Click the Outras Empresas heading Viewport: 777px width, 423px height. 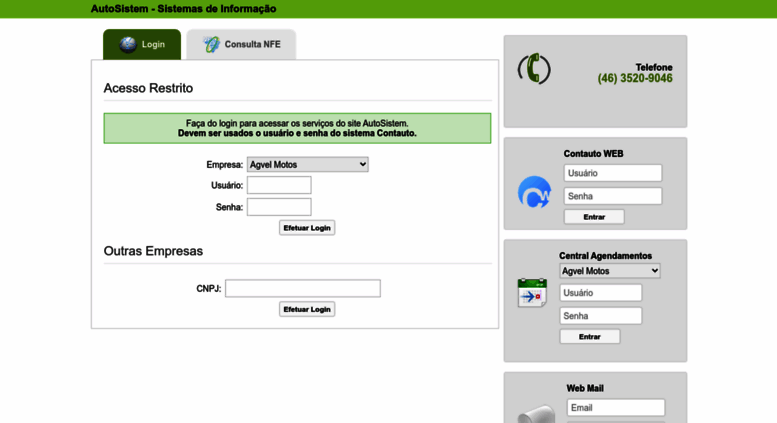click(x=153, y=251)
